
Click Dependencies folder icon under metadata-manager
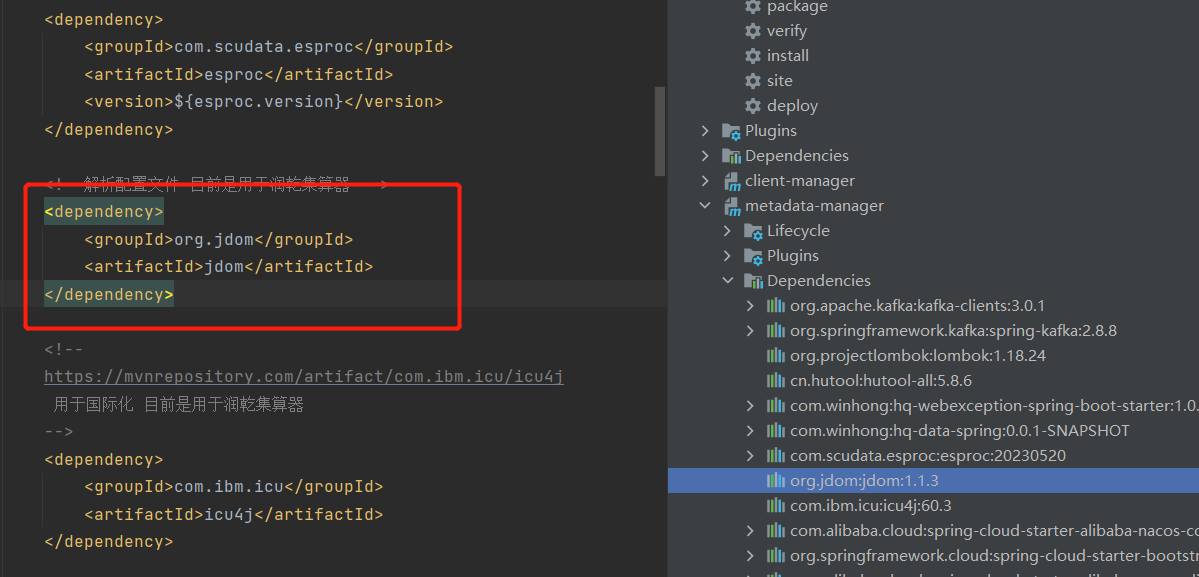pos(754,281)
